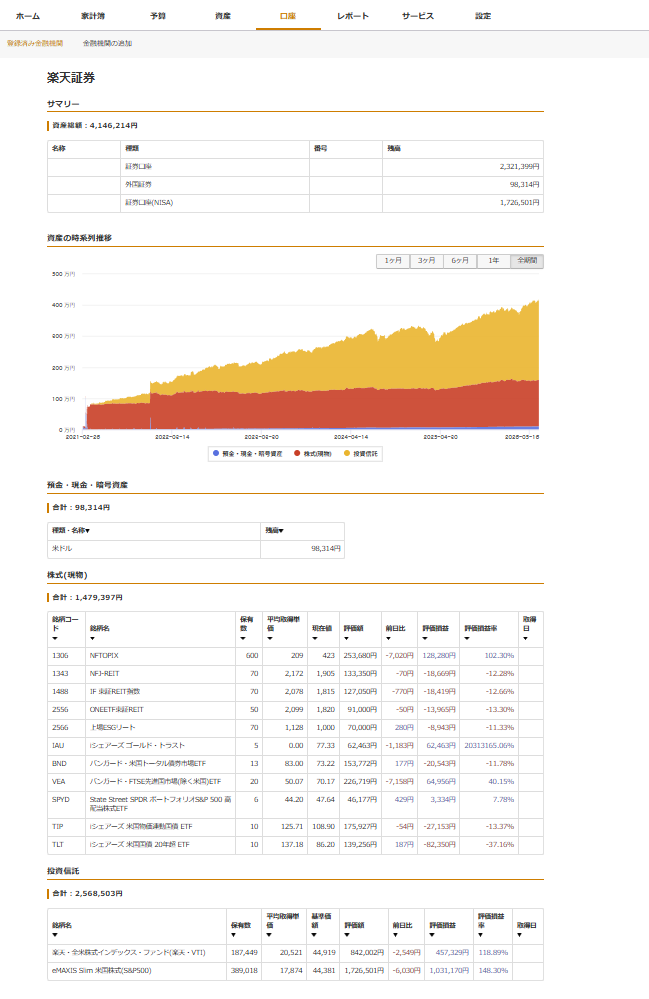Sort funds table by 評価額 arrow

pos(347,935)
